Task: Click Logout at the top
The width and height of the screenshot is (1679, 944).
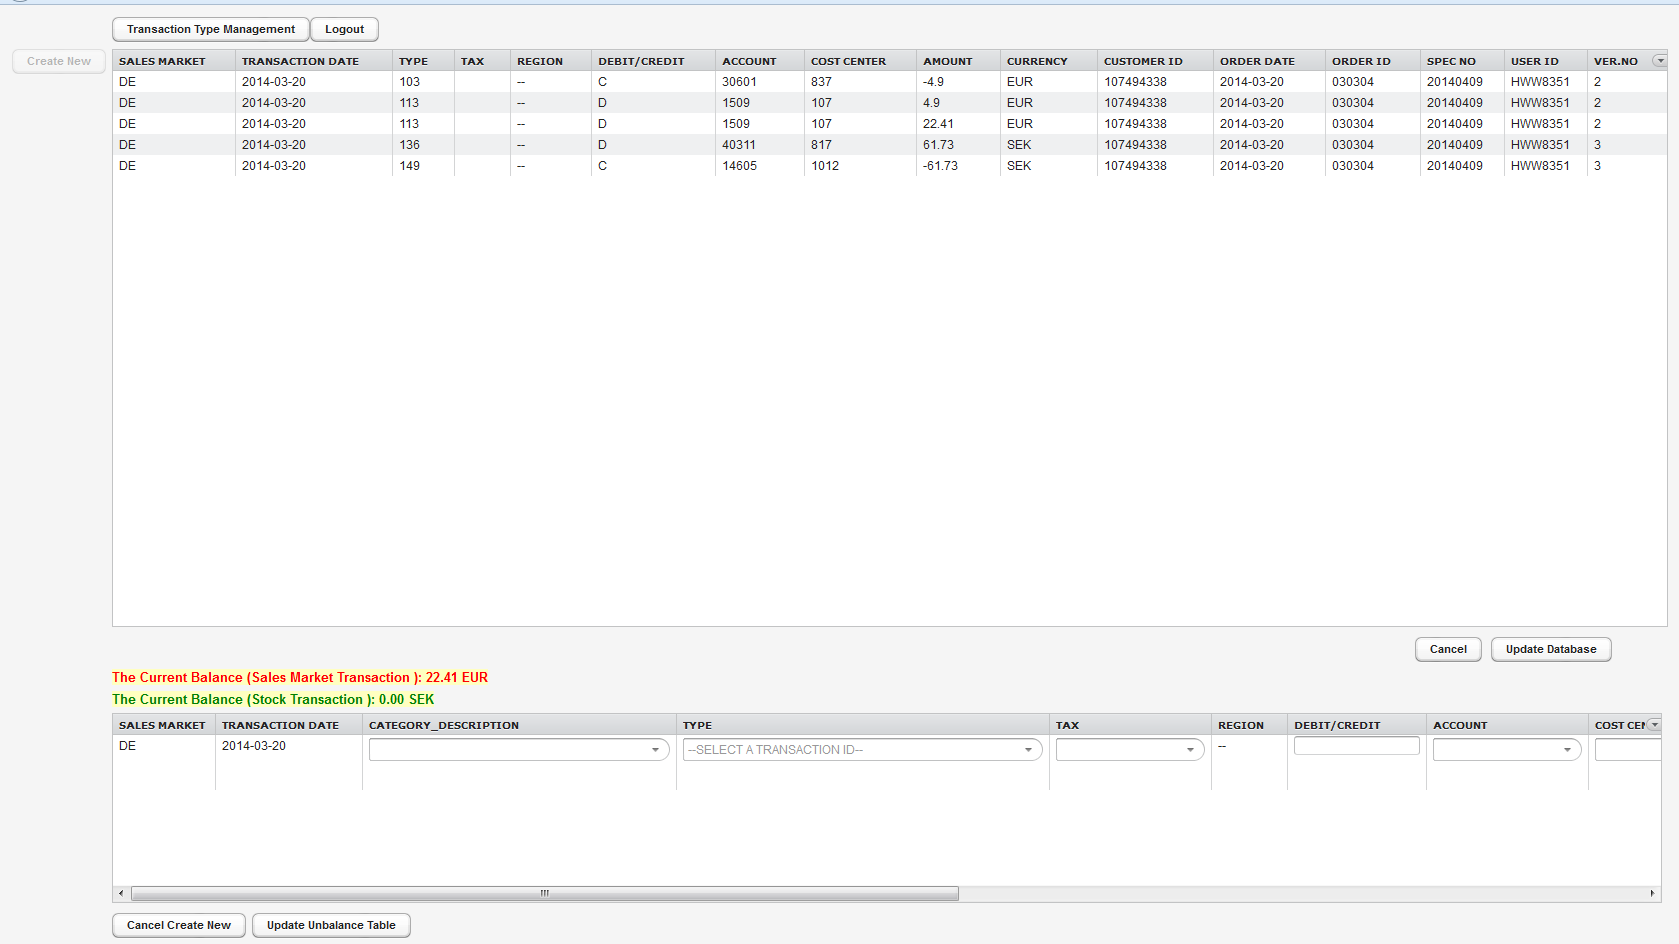Action: (344, 29)
